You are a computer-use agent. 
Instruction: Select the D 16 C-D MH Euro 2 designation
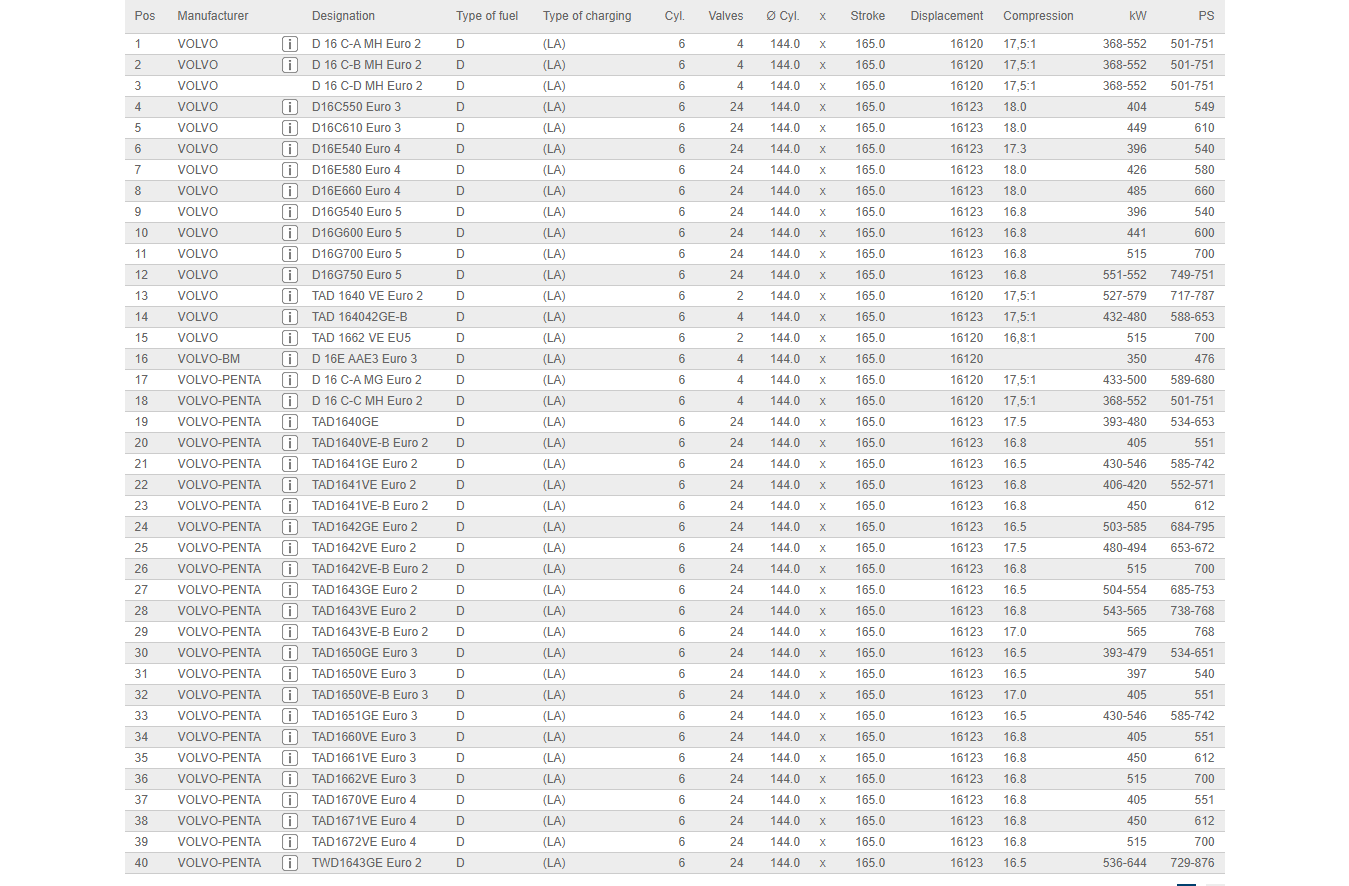click(x=367, y=86)
